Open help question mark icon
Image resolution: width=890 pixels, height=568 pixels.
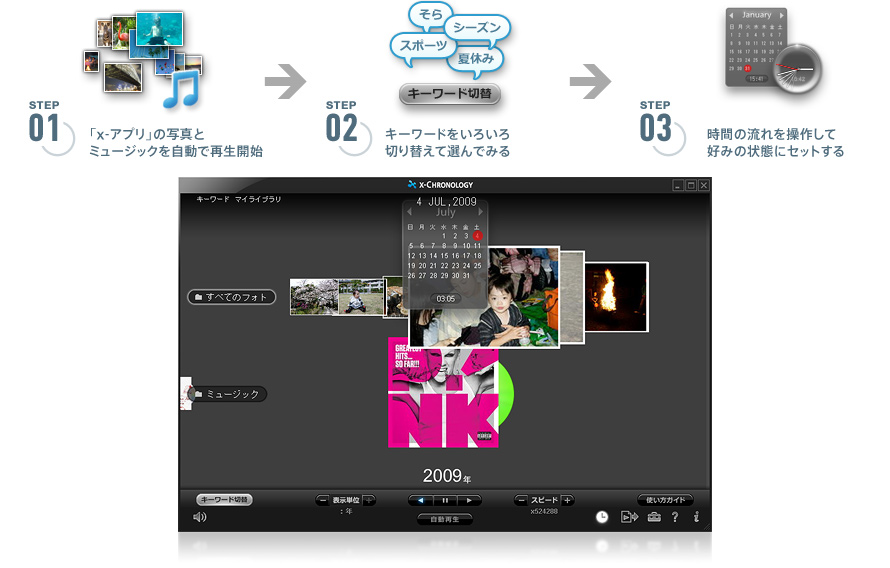(x=675, y=517)
